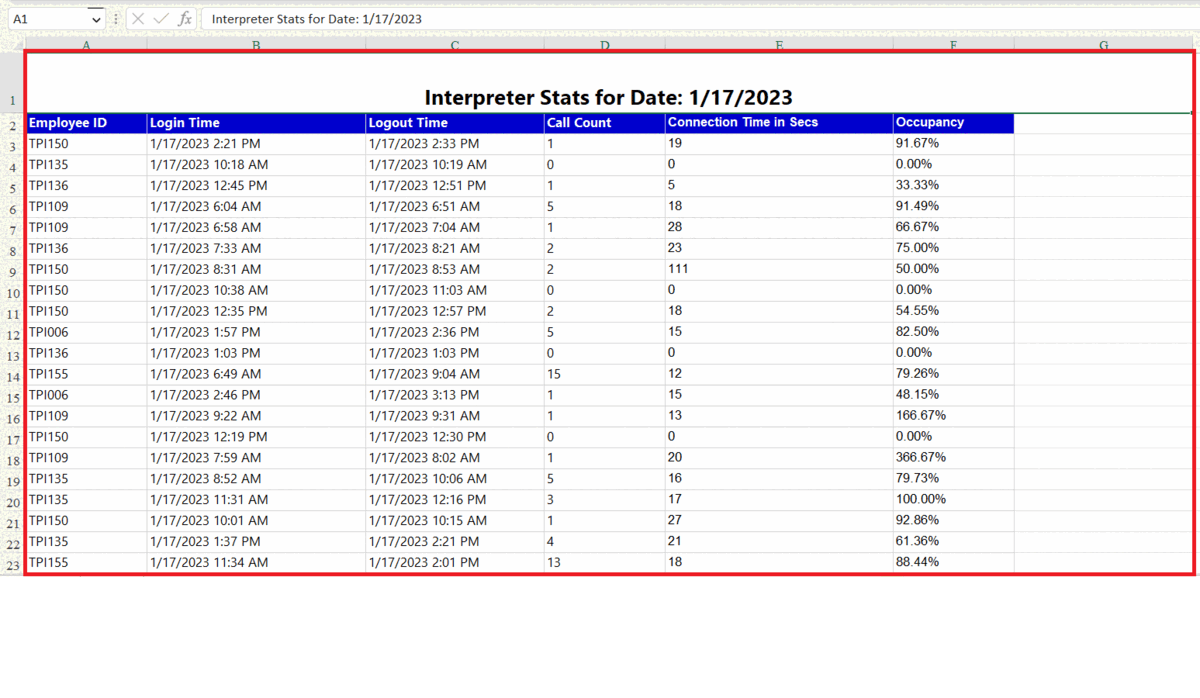This screenshot has height=698, width=1200.
Task: Select the title cell Interpreter Stats for Date
Action: click(x=608, y=97)
